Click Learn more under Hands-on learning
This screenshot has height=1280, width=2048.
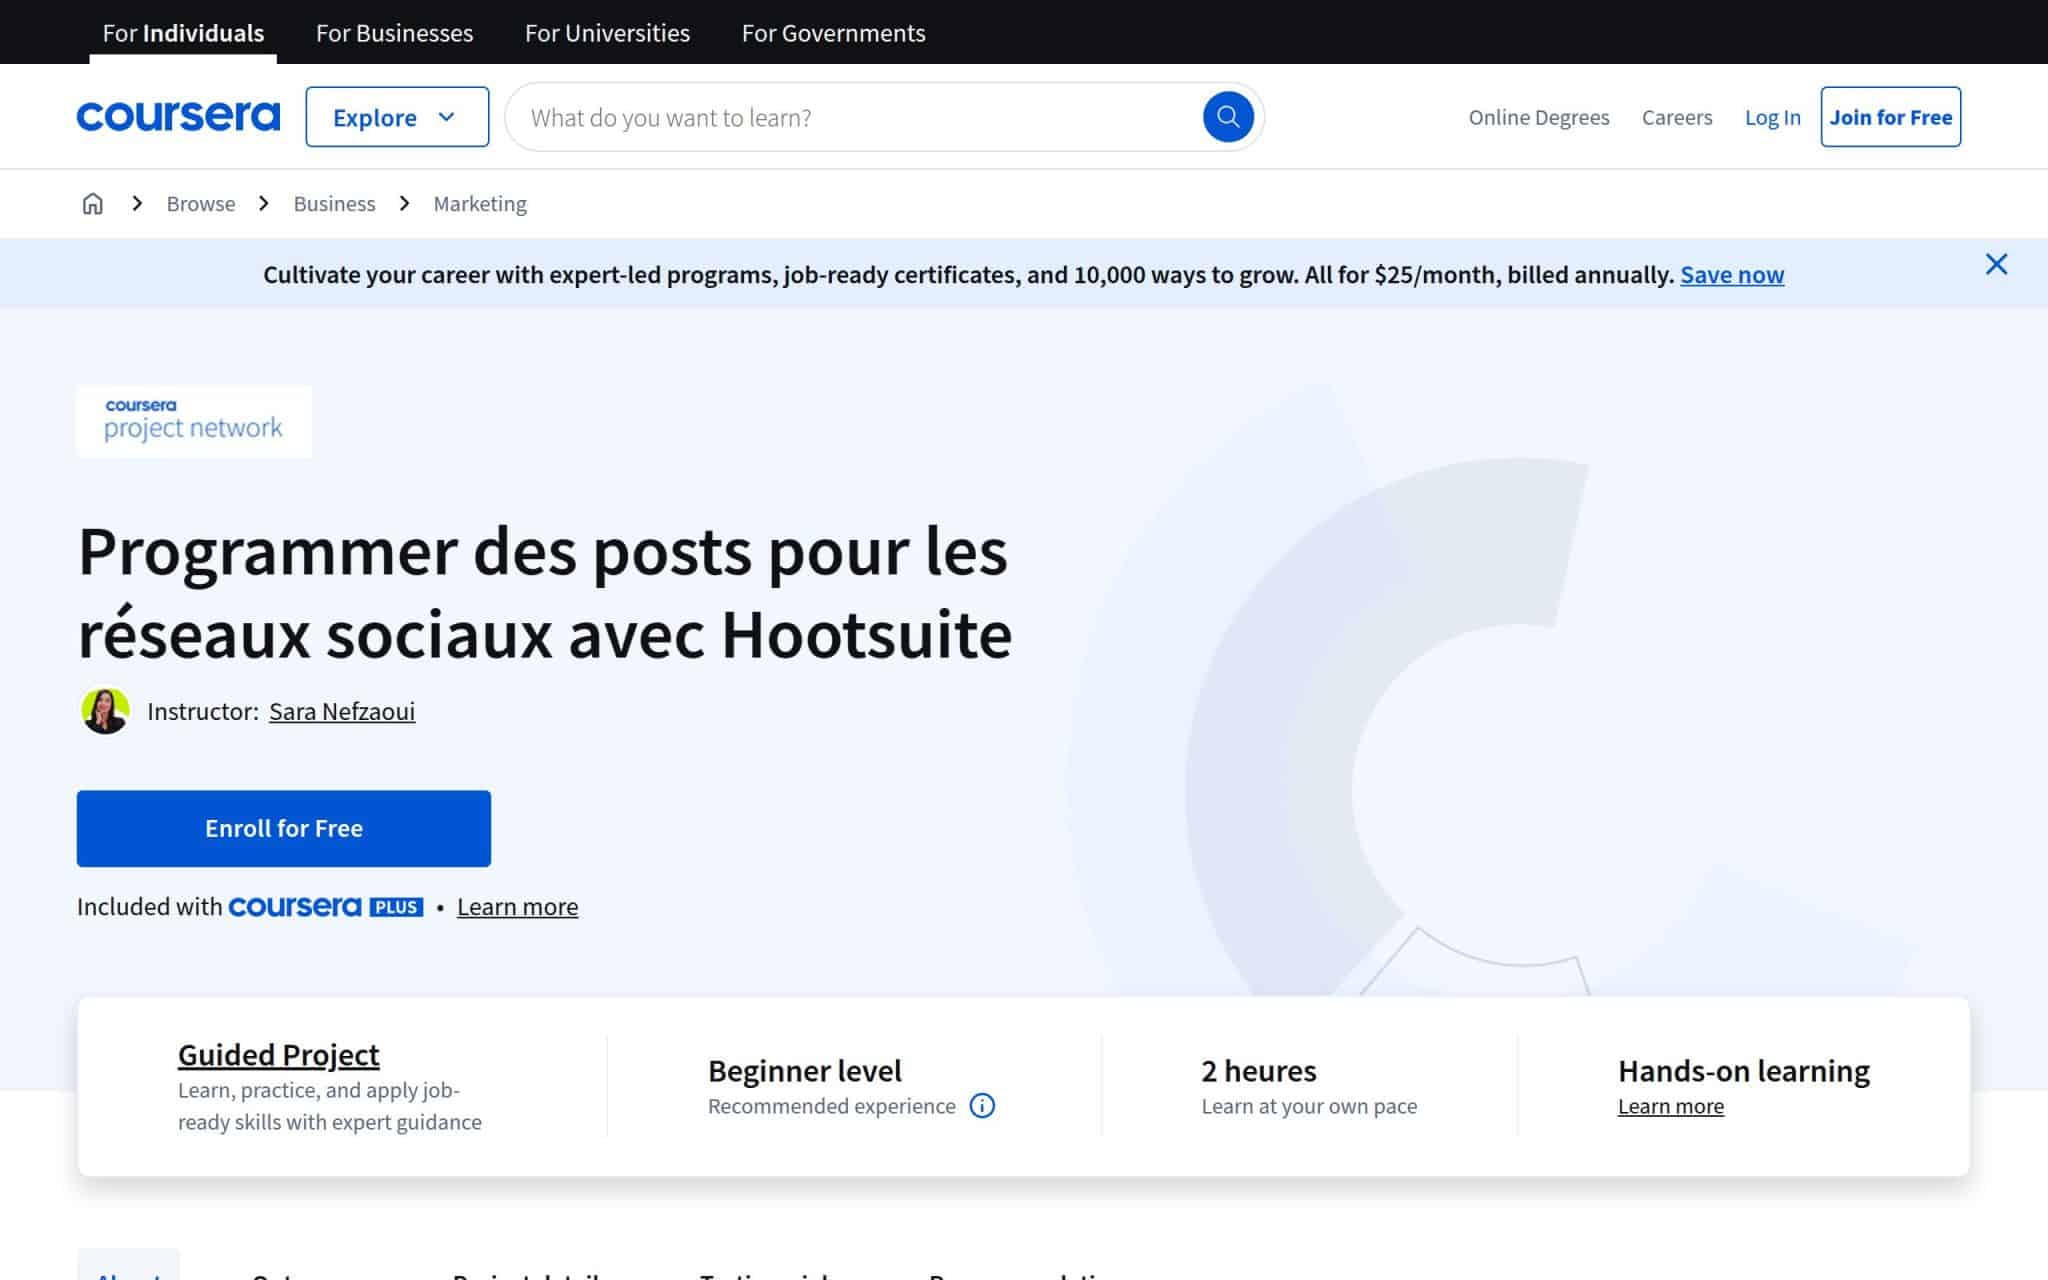click(1671, 1106)
